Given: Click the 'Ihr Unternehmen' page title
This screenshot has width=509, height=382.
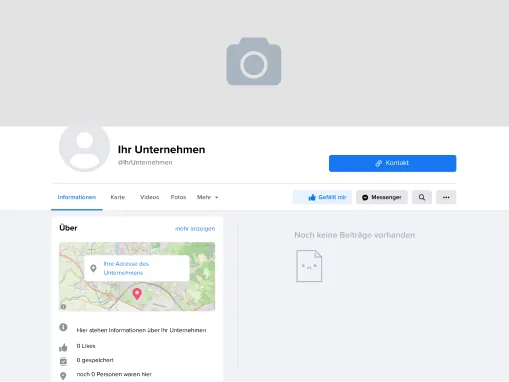Looking at the screenshot, I should [x=161, y=150].
